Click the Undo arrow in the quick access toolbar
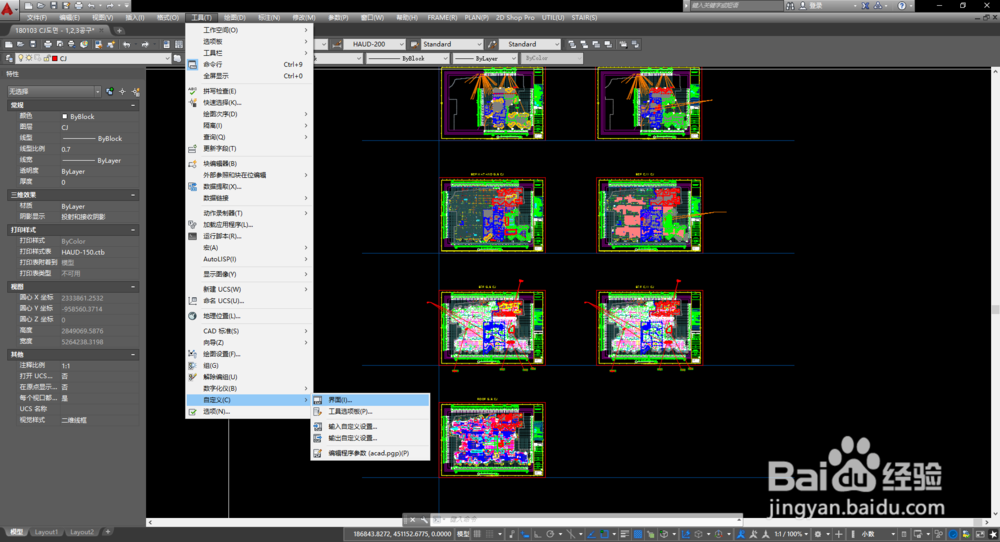 click(x=91, y=5)
